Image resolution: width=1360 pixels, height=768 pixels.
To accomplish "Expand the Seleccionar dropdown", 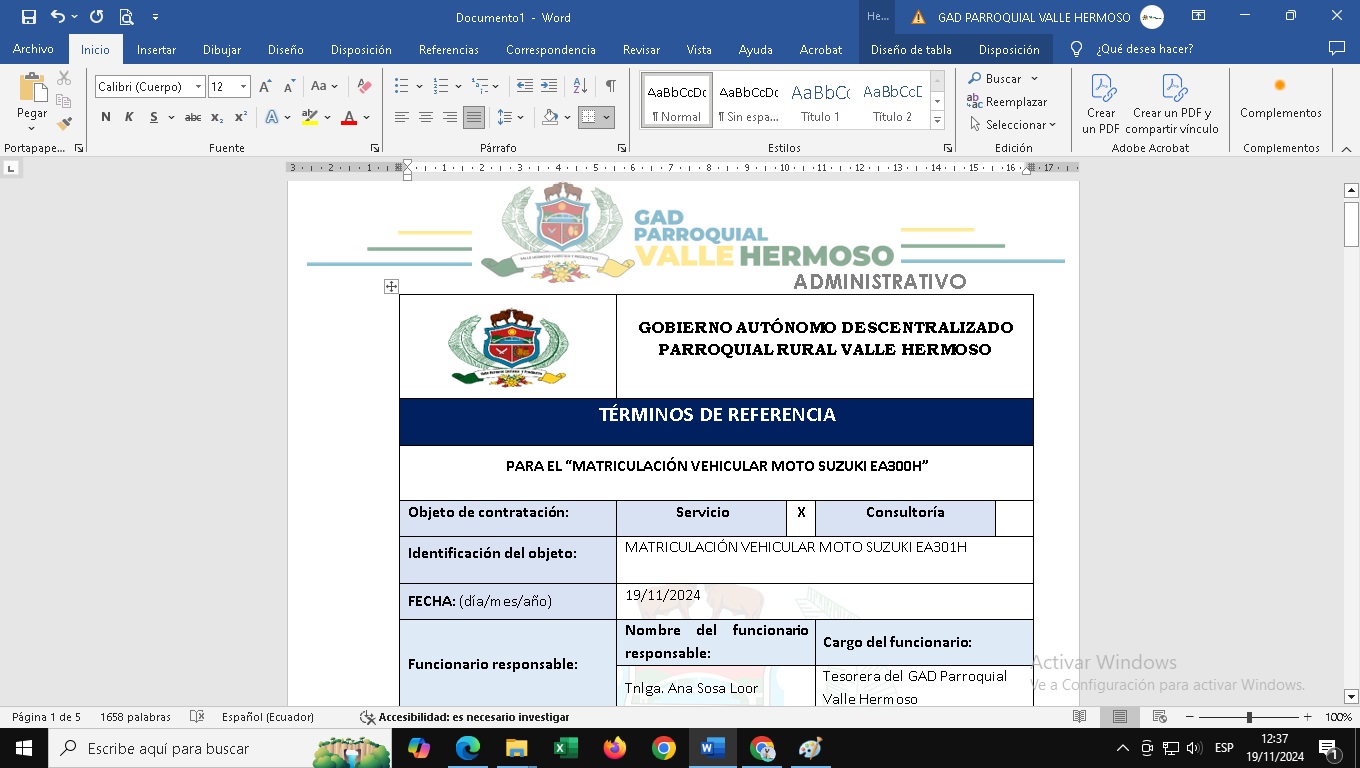I will pyautogui.click(x=1012, y=125).
